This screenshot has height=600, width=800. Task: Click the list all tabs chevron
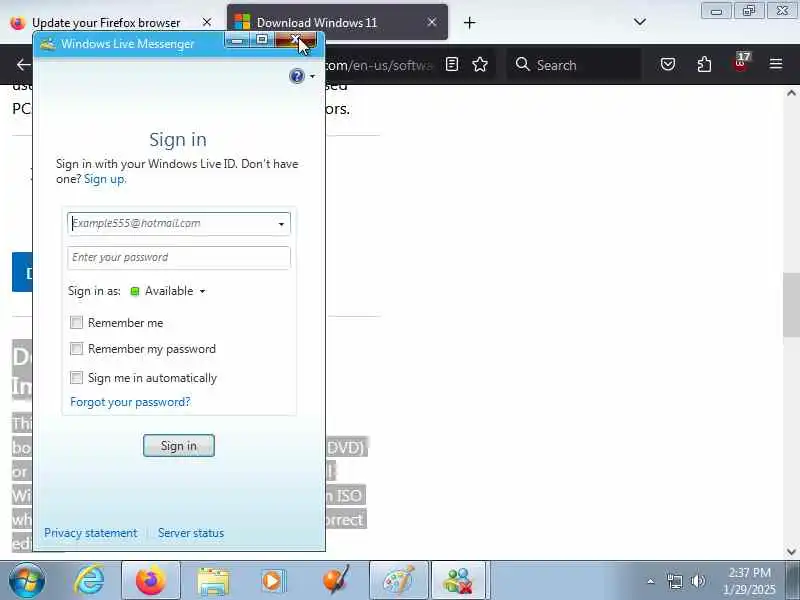[x=640, y=22]
